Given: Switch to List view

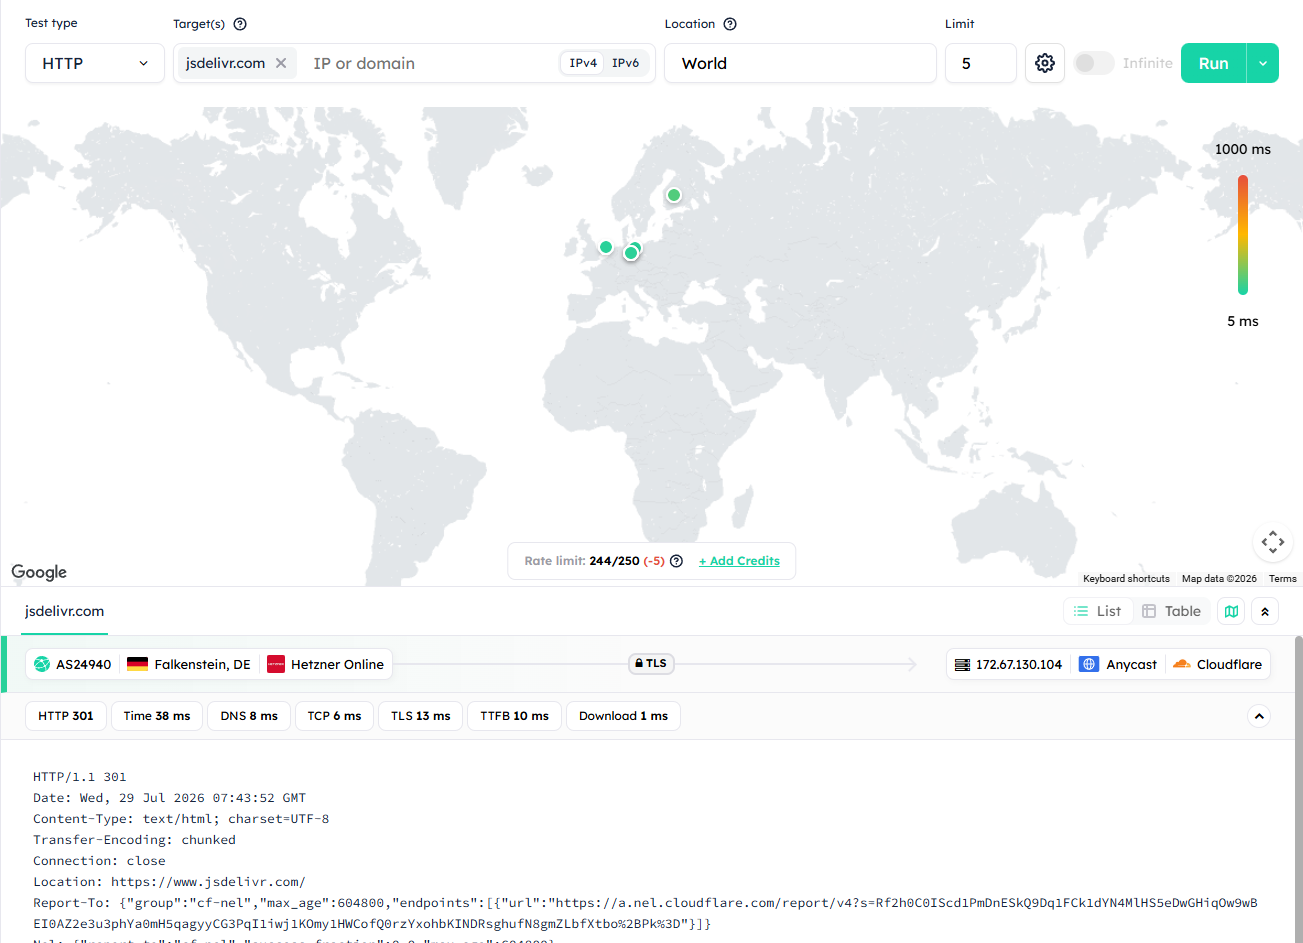Looking at the screenshot, I should coord(1098,611).
